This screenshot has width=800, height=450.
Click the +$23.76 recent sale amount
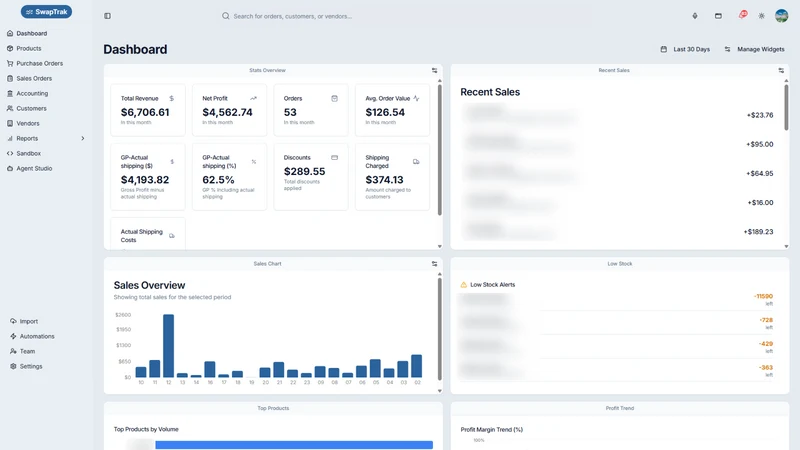tap(760, 115)
